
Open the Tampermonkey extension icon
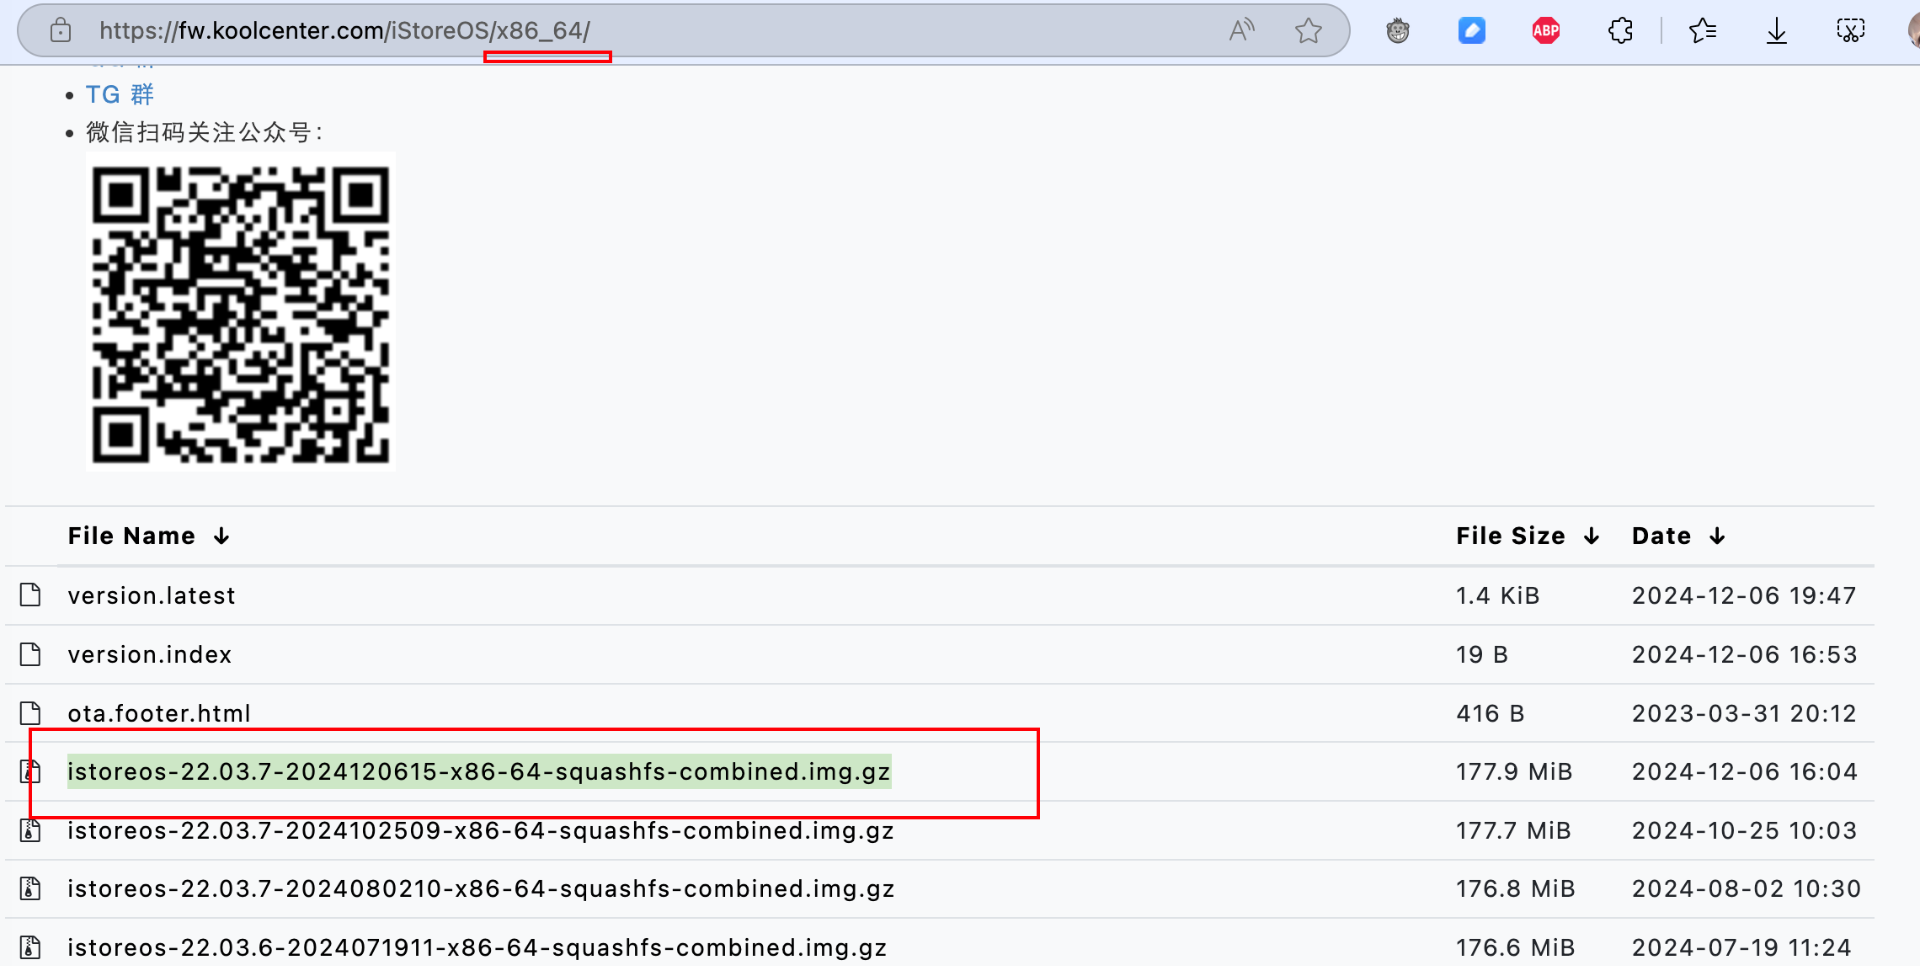pos(1398,31)
